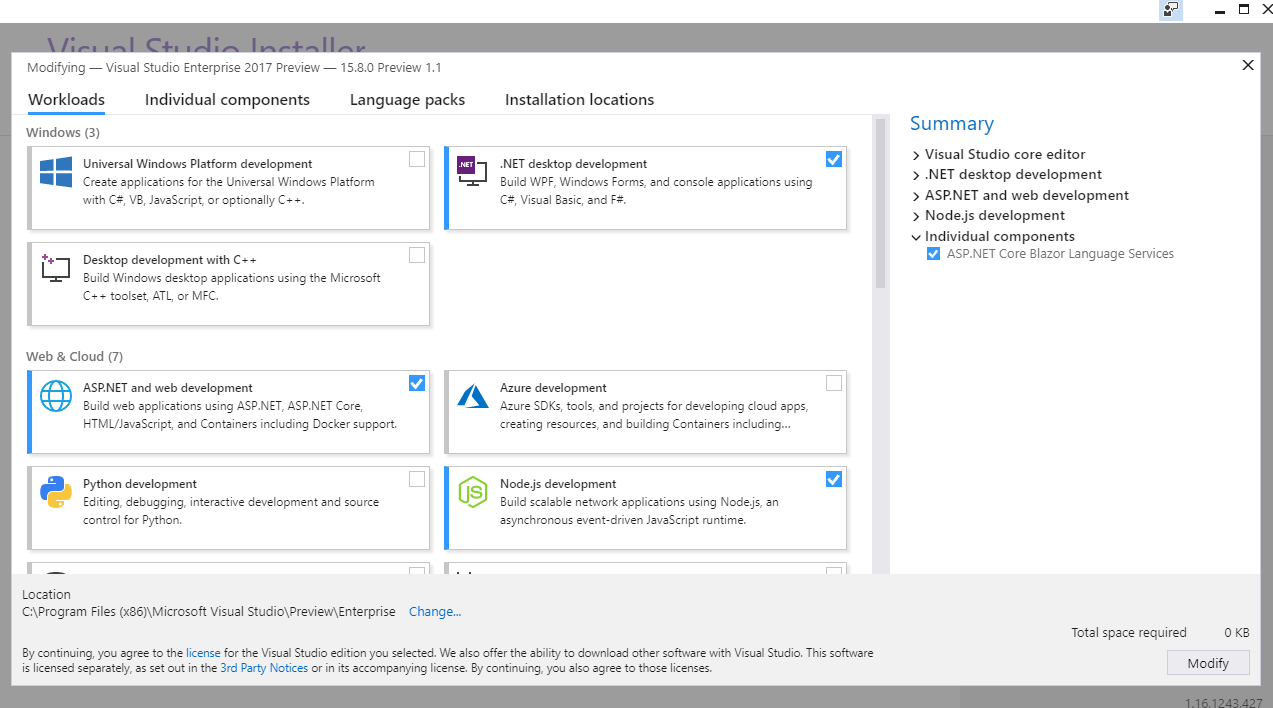This screenshot has height=708, width=1273.
Task: Collapse Individual components in Summary
Action: 916,237
